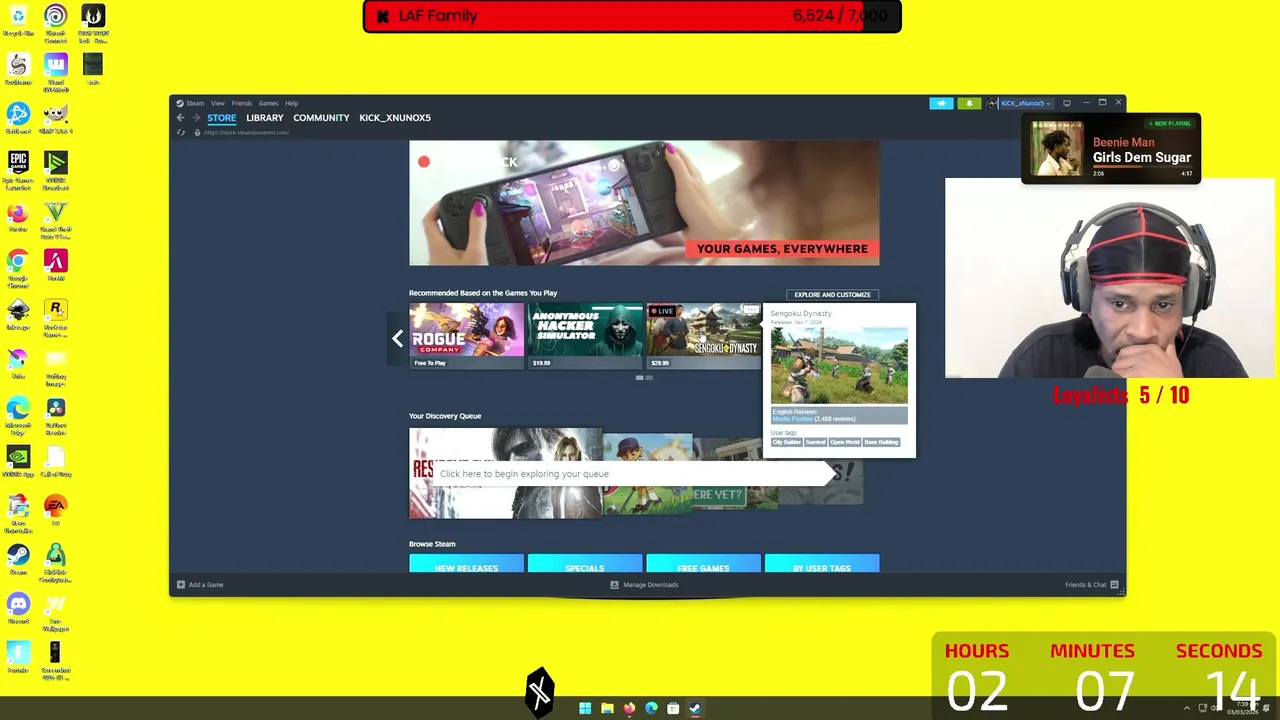Screen dimensions: 1280x720
Task: Open the Windows Start button
Action: [x=585, y=709]
